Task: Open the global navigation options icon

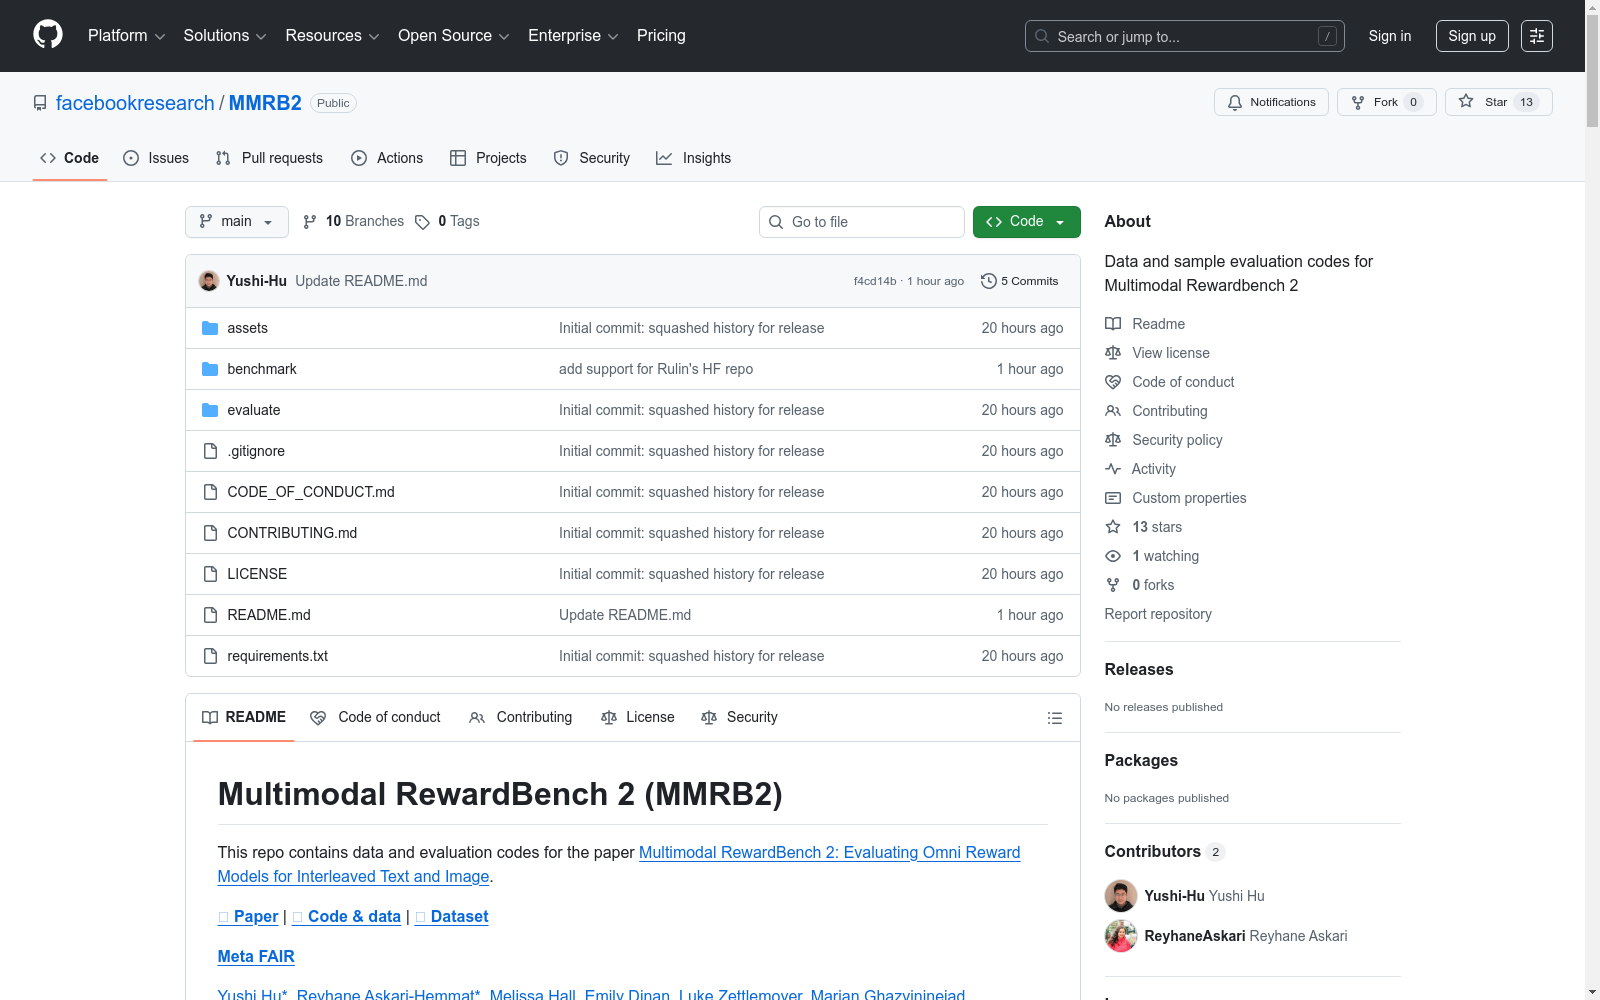Action: pyautogui.click(x=1537, y=36)
